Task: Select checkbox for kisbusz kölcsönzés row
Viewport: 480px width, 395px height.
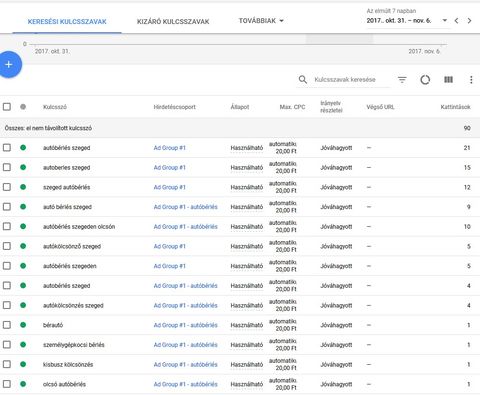Action: pos(7,364)
